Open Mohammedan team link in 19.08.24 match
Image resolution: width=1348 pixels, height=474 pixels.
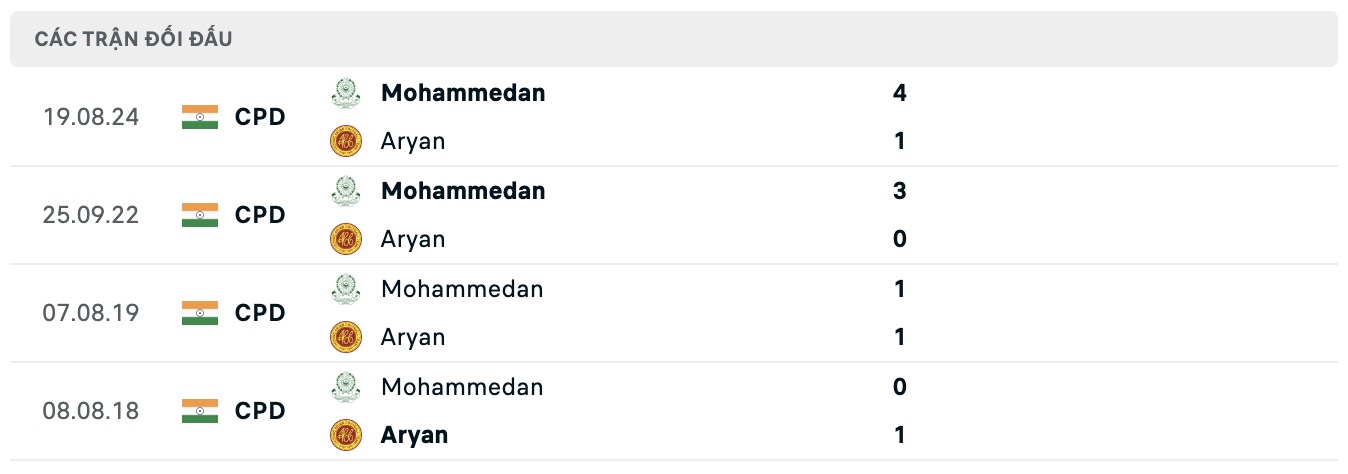(463, 93)
